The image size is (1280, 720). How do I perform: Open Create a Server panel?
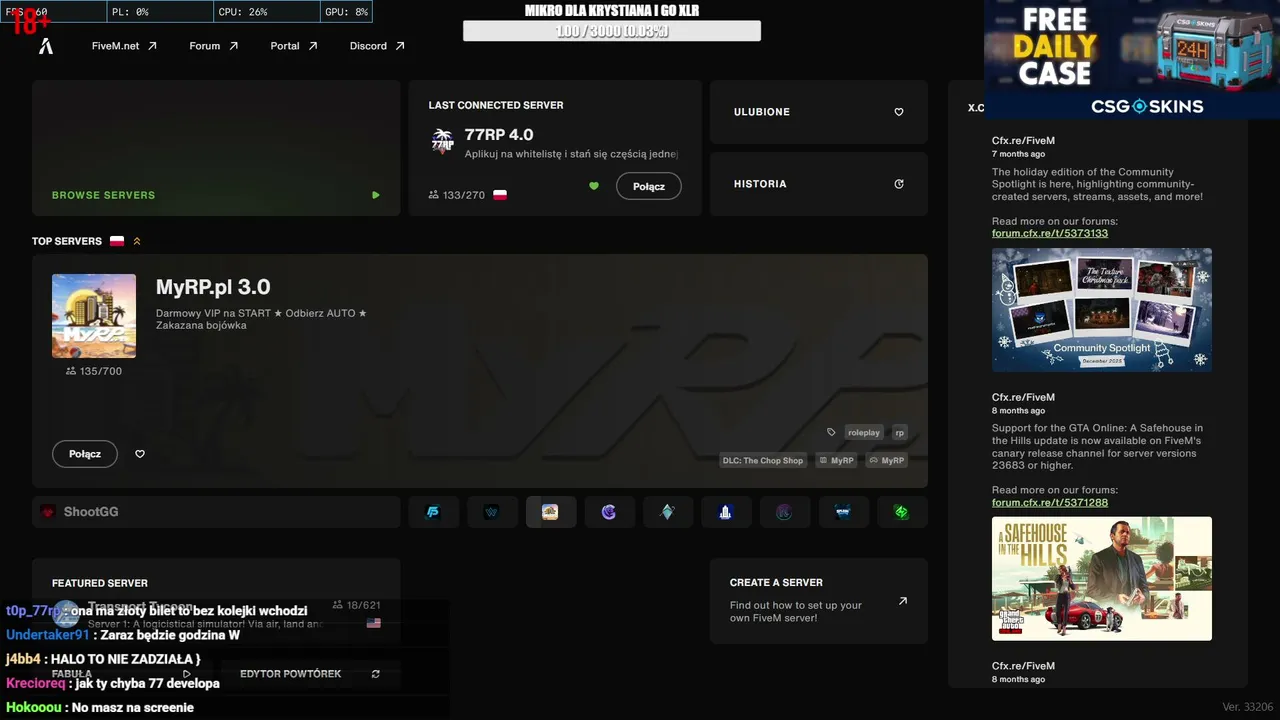tap(819, 601)
